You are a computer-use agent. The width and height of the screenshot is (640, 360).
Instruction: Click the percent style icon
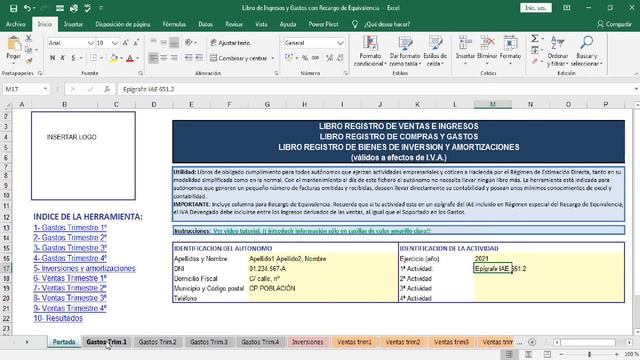(305, 58)
